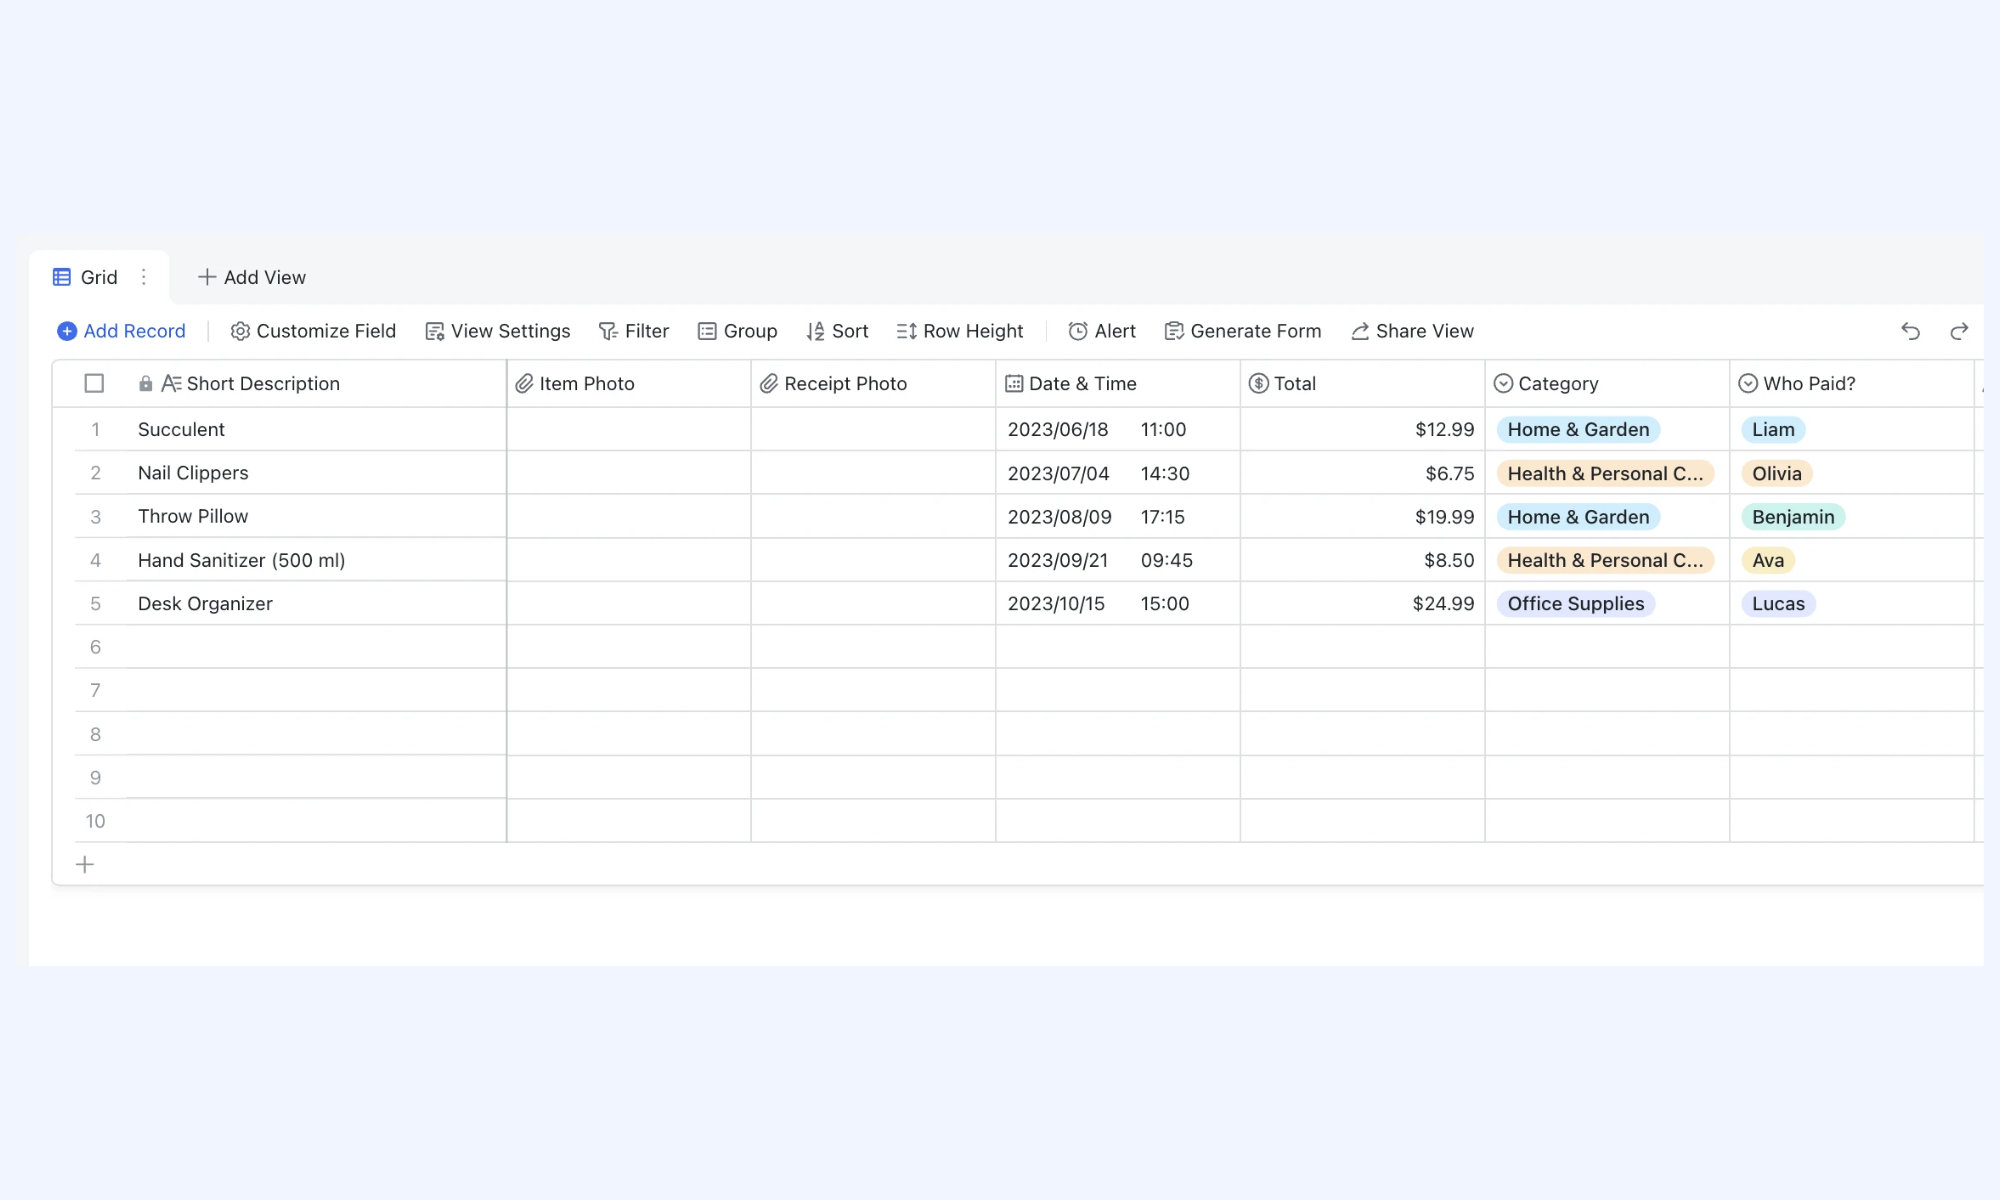Click the lock icon on Short Description
Image resolution: width=2000 pixels, height=1200 pixels.
[x=146, y=384]
